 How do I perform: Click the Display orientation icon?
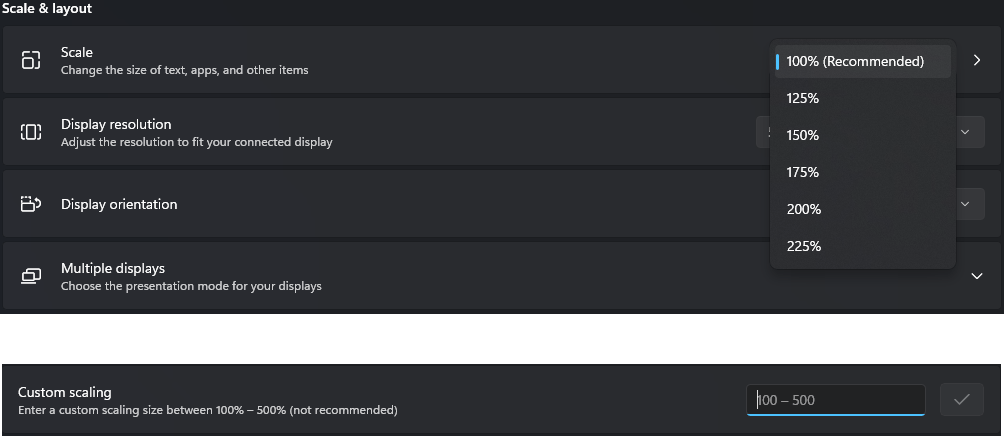pos(31,204)
